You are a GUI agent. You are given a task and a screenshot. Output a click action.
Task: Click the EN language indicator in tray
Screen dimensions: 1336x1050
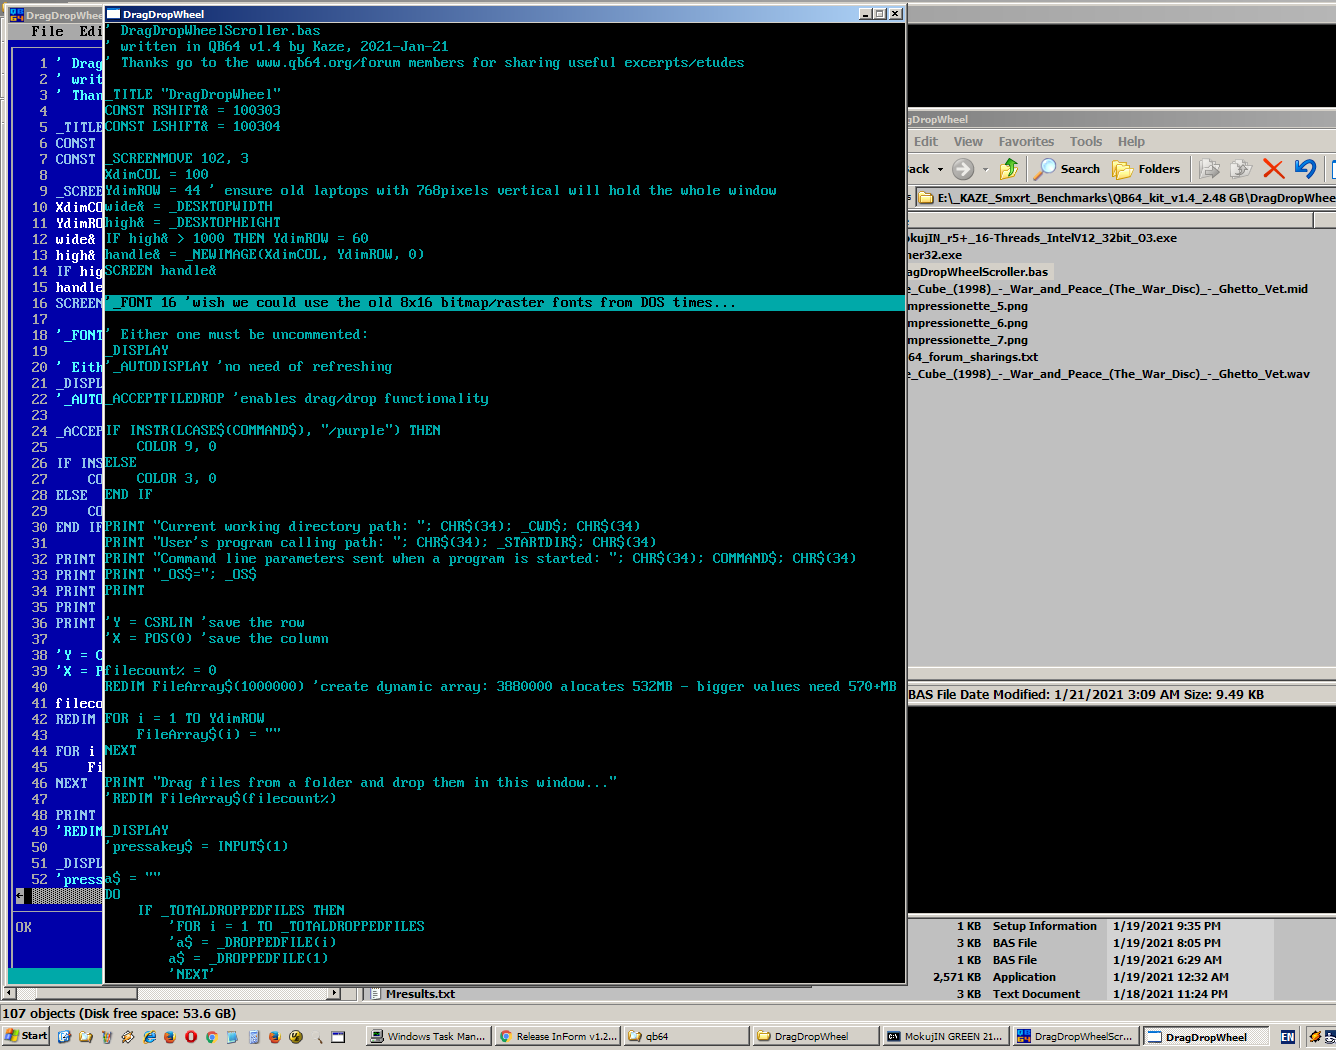(1288, 1037)
